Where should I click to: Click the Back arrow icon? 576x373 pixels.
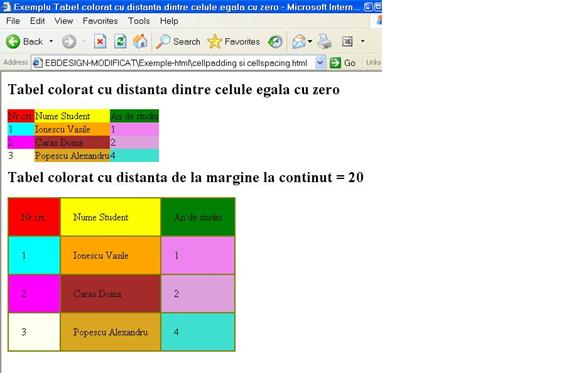pos(13,42)
